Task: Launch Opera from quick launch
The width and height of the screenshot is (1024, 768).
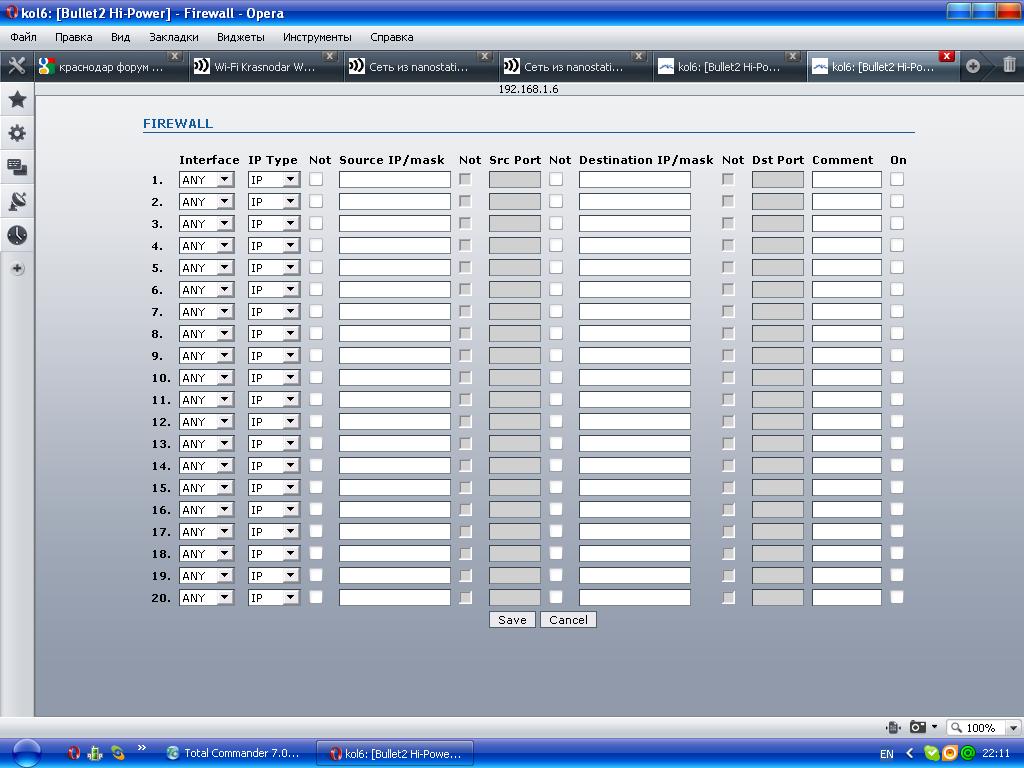Action: (74, 753)
